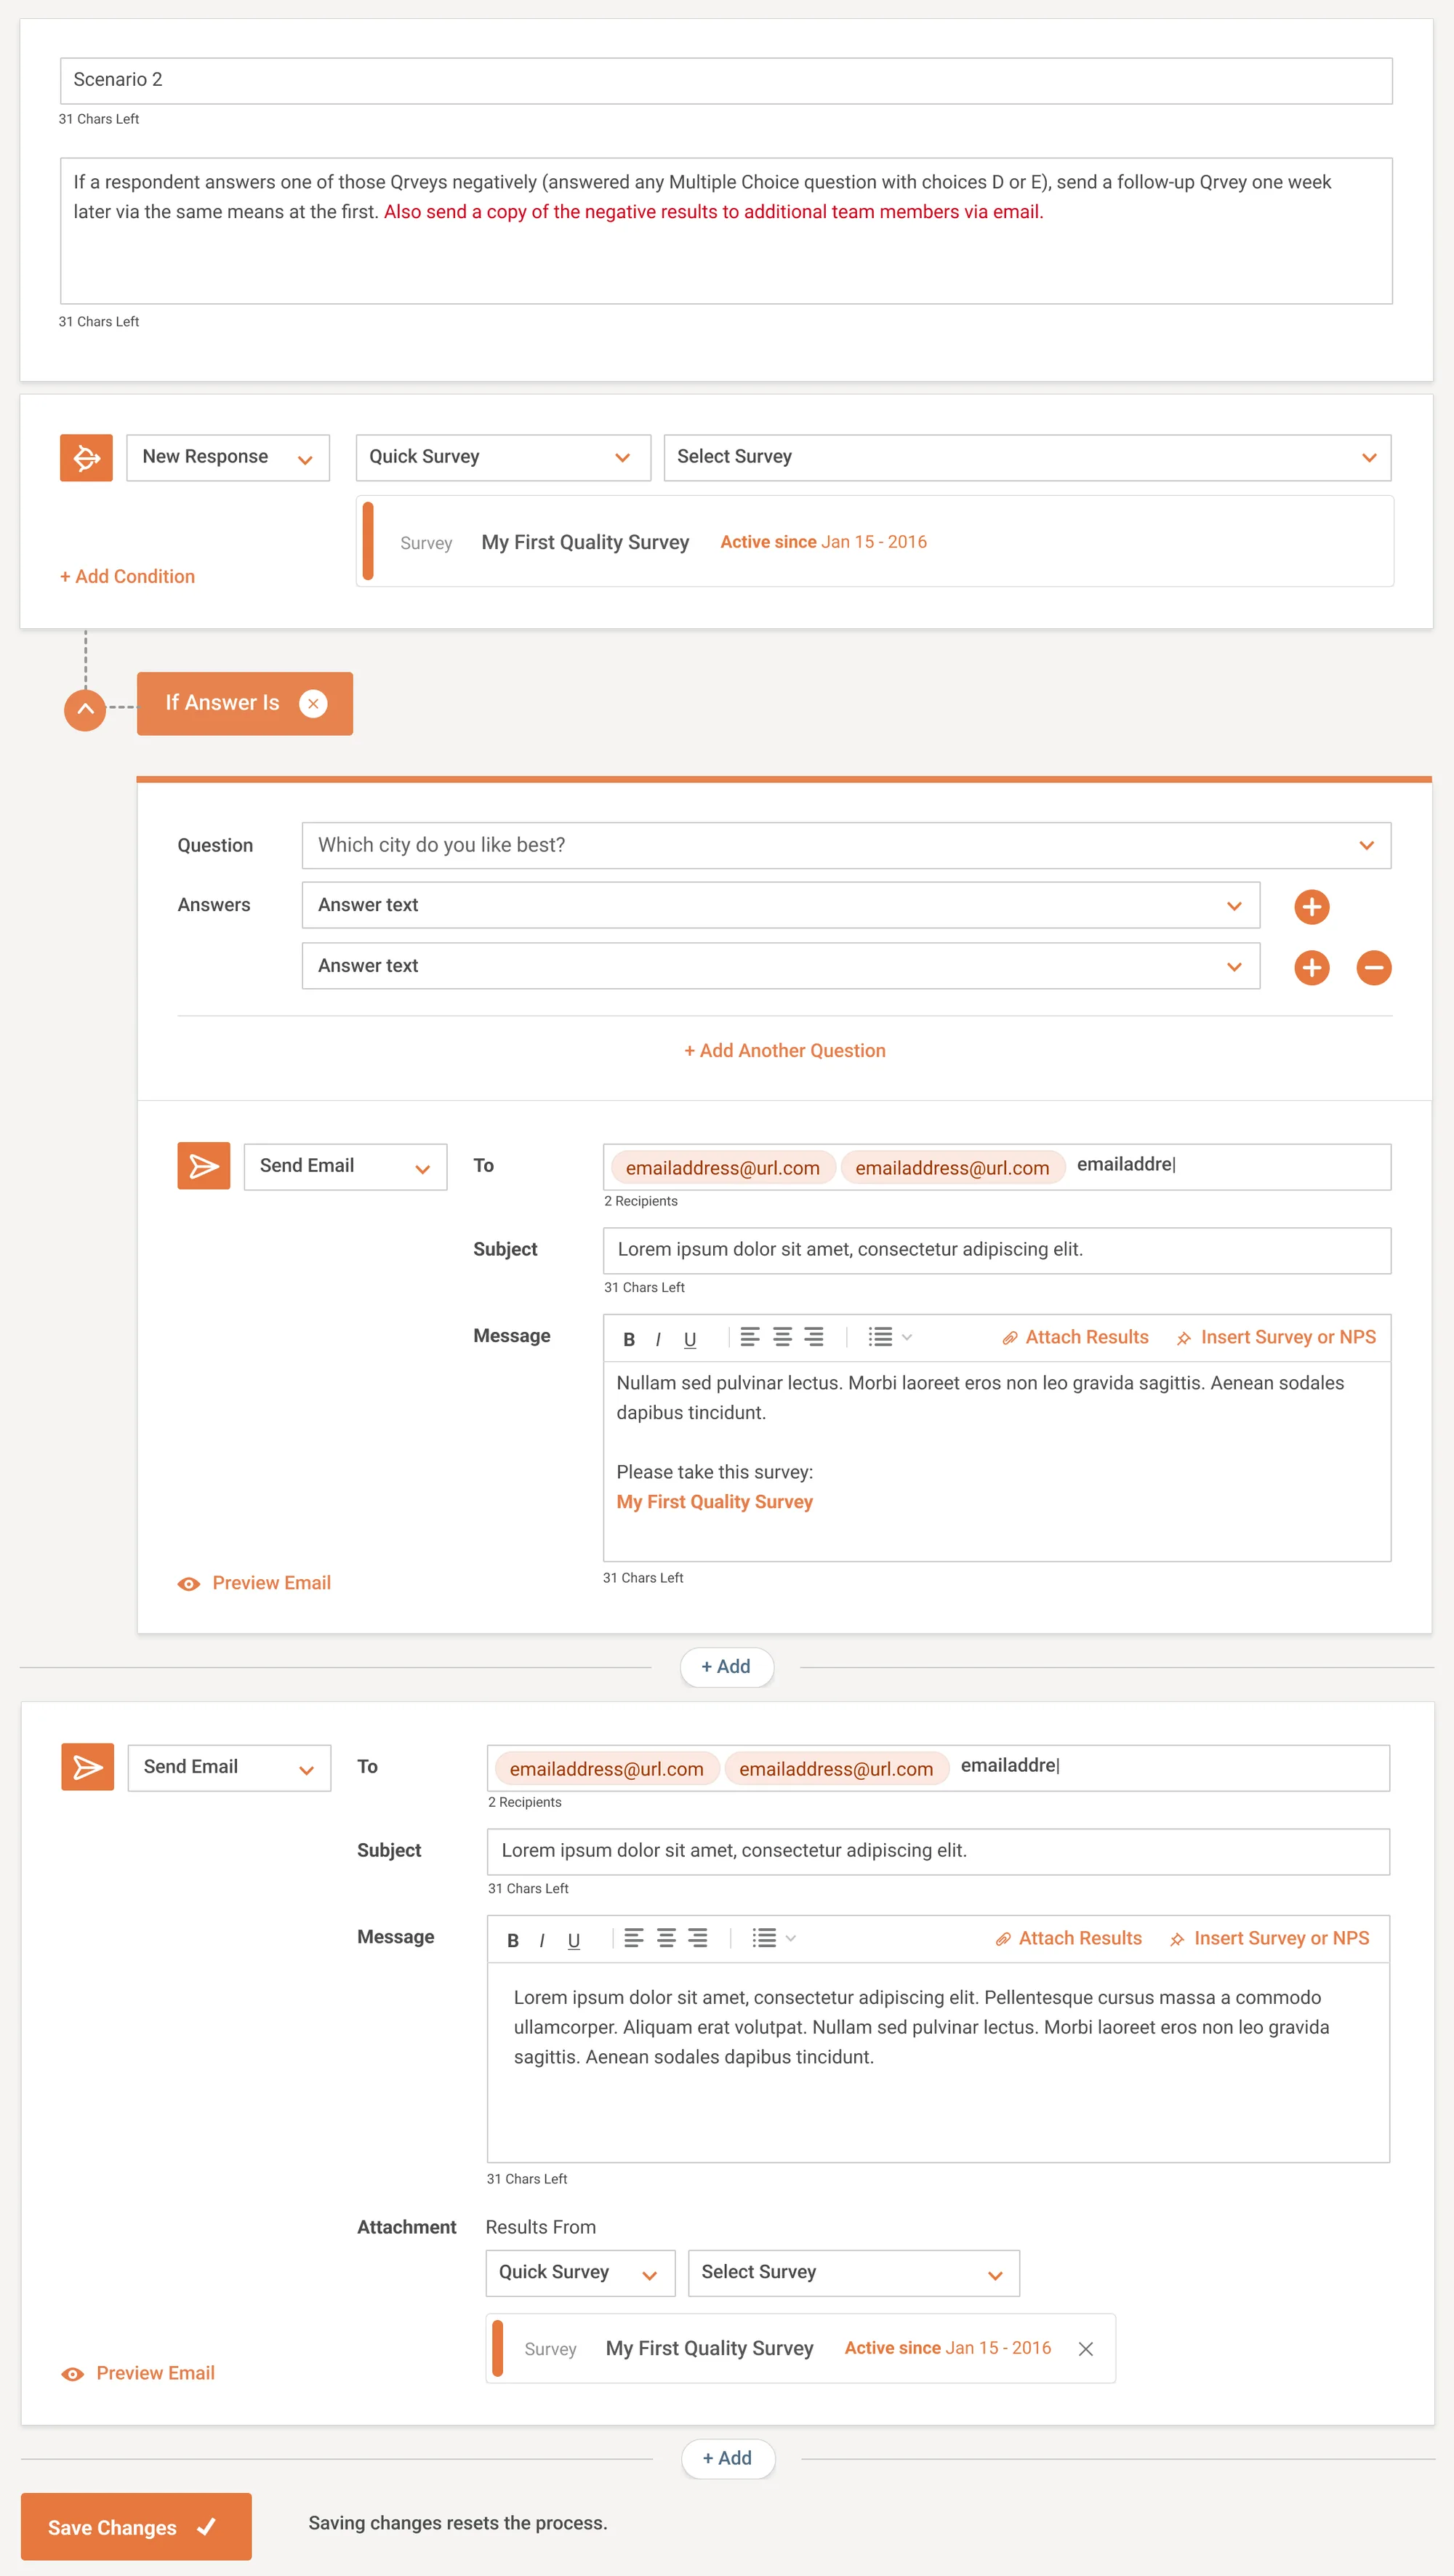The height and width of the screenshot is (2576, 1454).
Task: Remove the If Answer Is condition
Action: (313, 703)
